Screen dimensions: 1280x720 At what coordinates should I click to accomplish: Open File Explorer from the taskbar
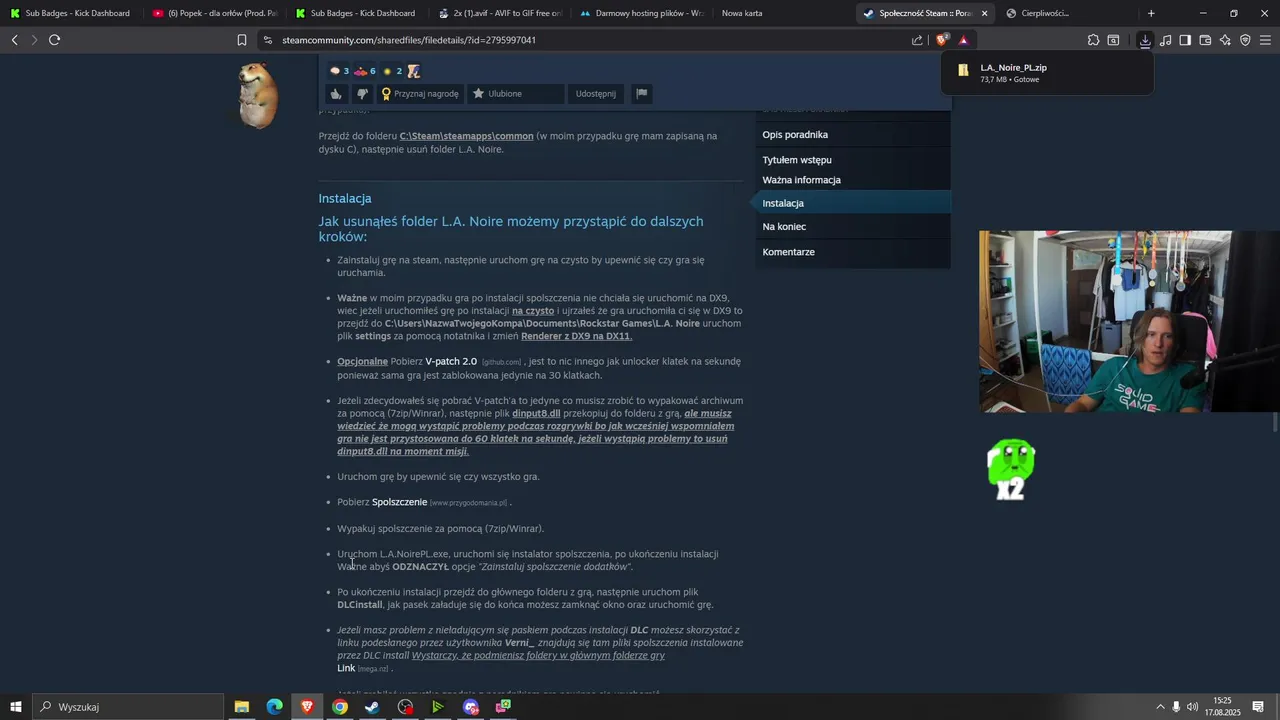click(x=241, y=707)
